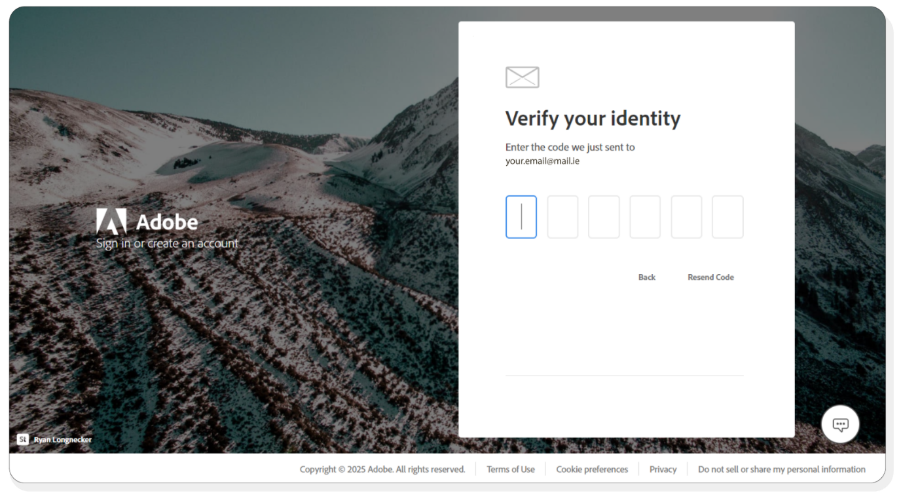This screenshot has height=498, width=900.
Task: Open the Privacy link
Action: click(663, 469)
